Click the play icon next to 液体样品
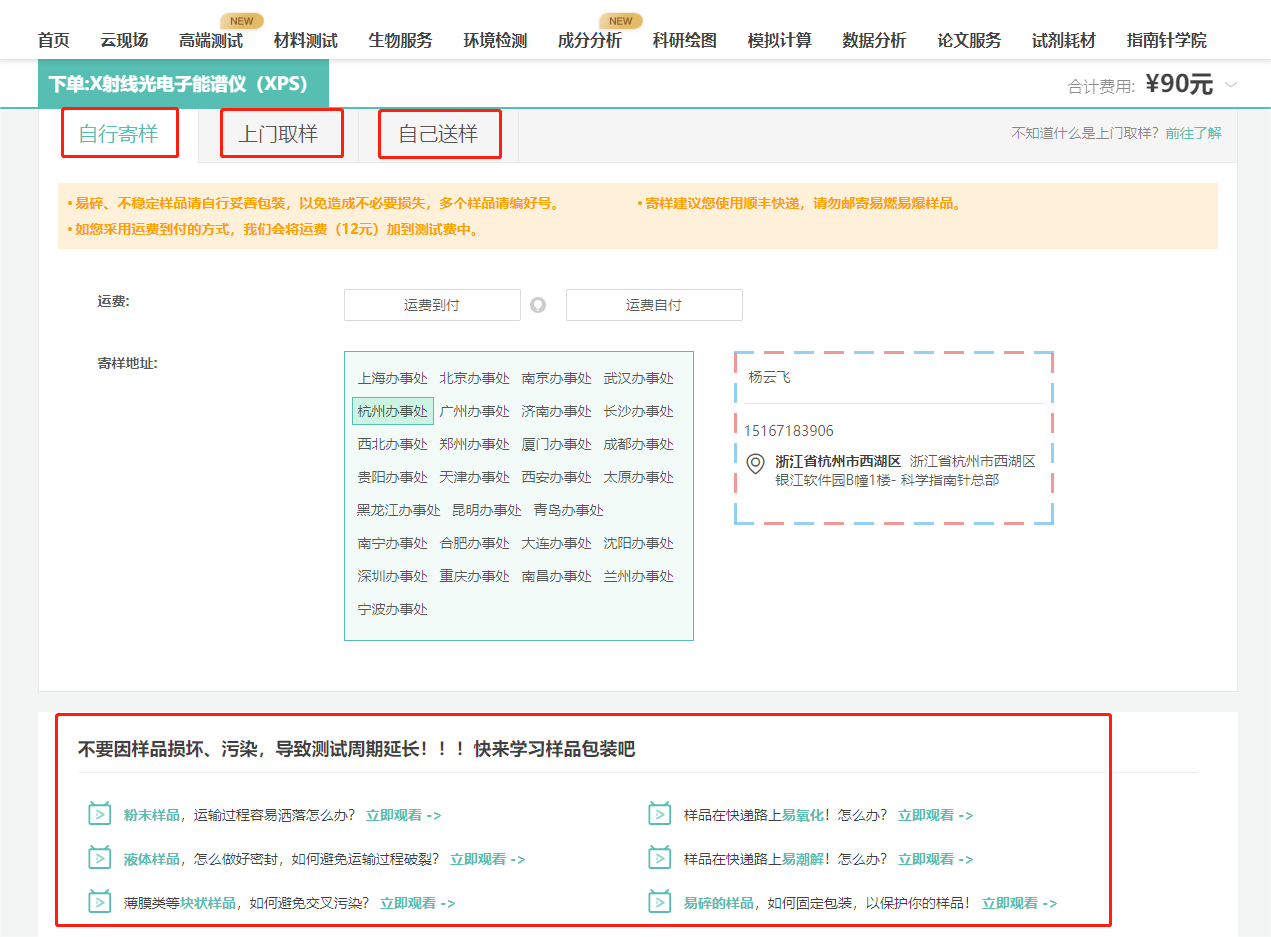Viewport: 1271px width, 937px height. click(x=98, y=858)
